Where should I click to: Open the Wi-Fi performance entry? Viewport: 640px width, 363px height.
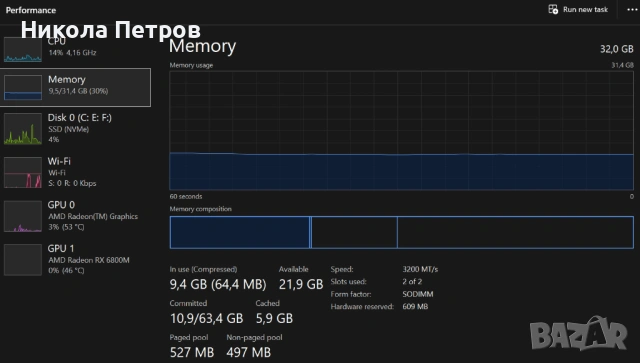[76, 172]
